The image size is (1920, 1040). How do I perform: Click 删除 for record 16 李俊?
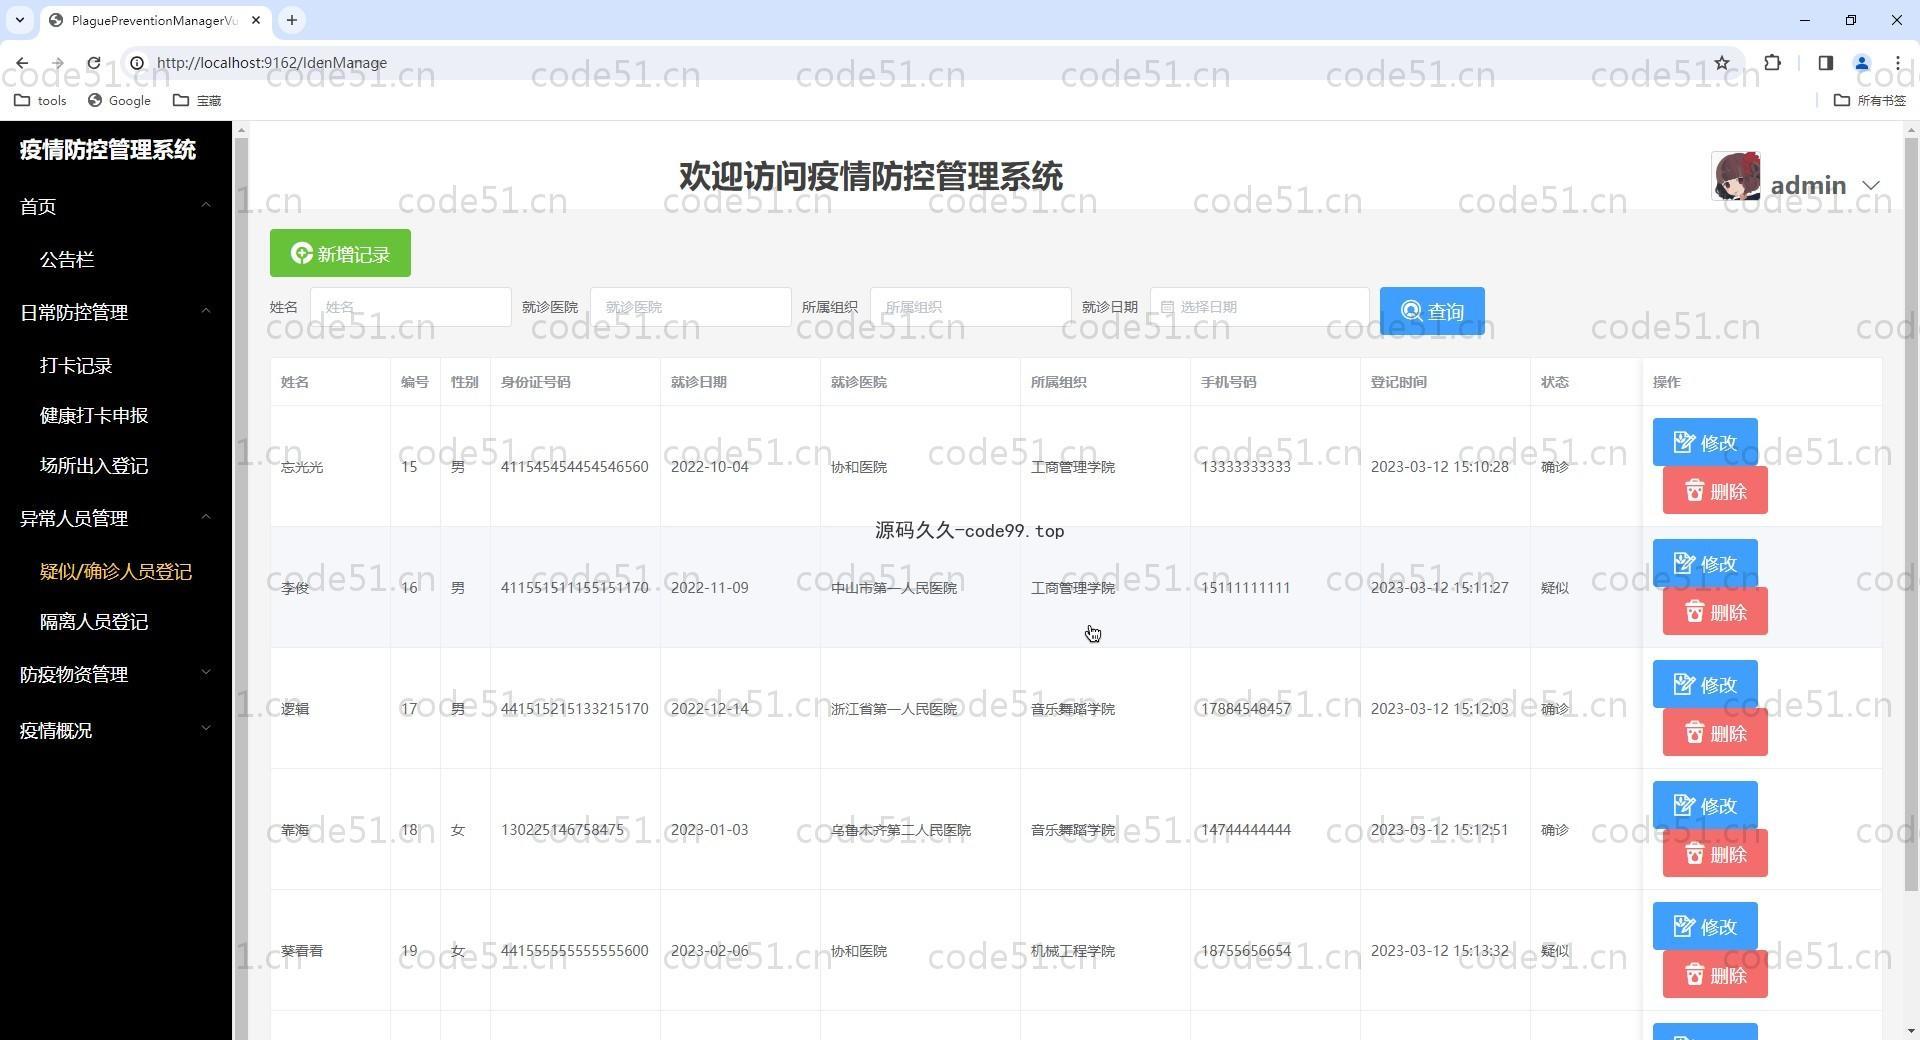(1715, 611)
